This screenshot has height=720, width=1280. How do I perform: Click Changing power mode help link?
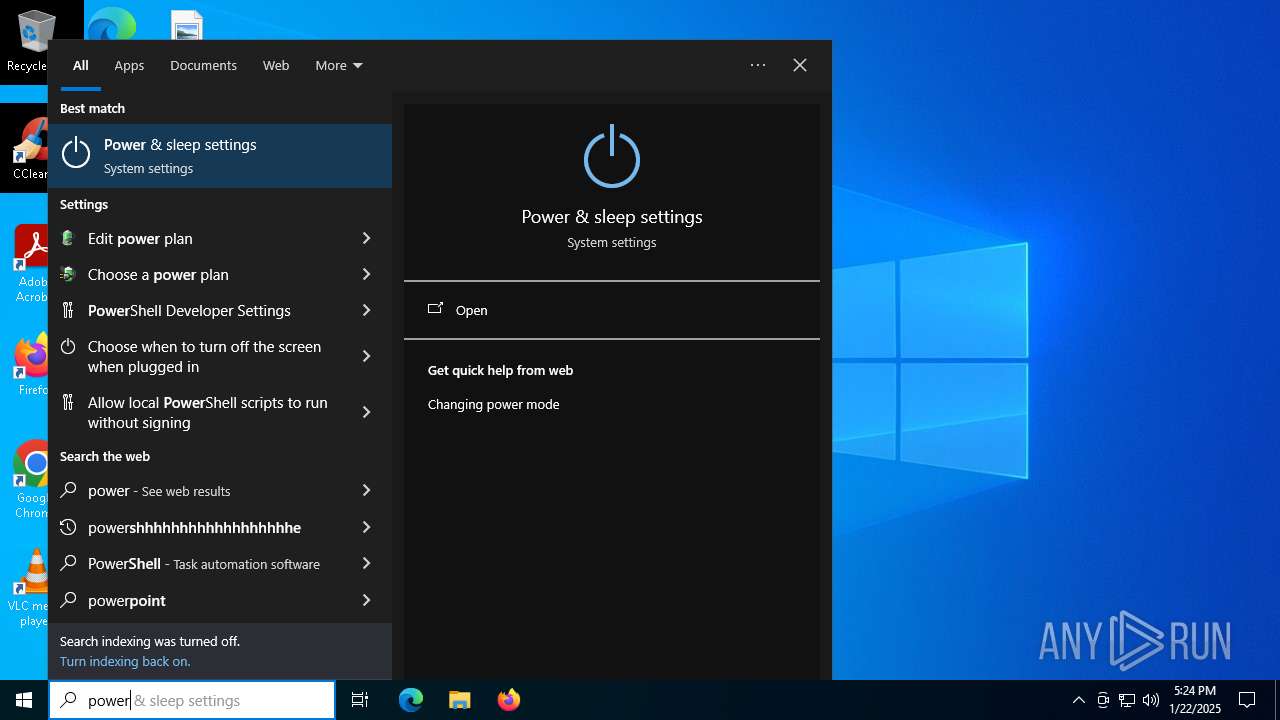pos(493,404)
